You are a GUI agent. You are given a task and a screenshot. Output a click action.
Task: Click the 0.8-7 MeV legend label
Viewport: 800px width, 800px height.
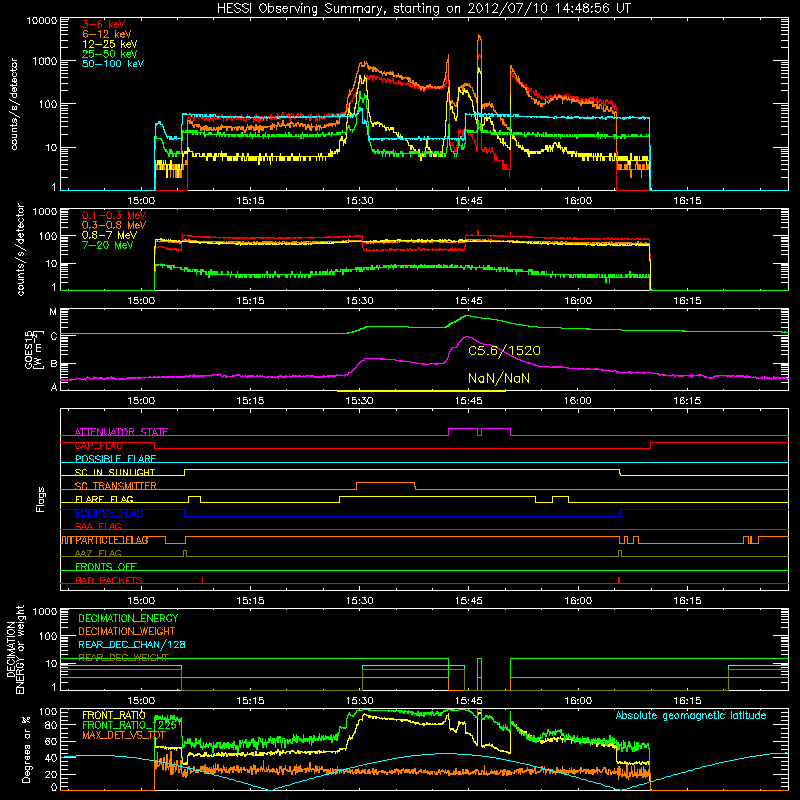pyautogui.click(x=109, y=235)
